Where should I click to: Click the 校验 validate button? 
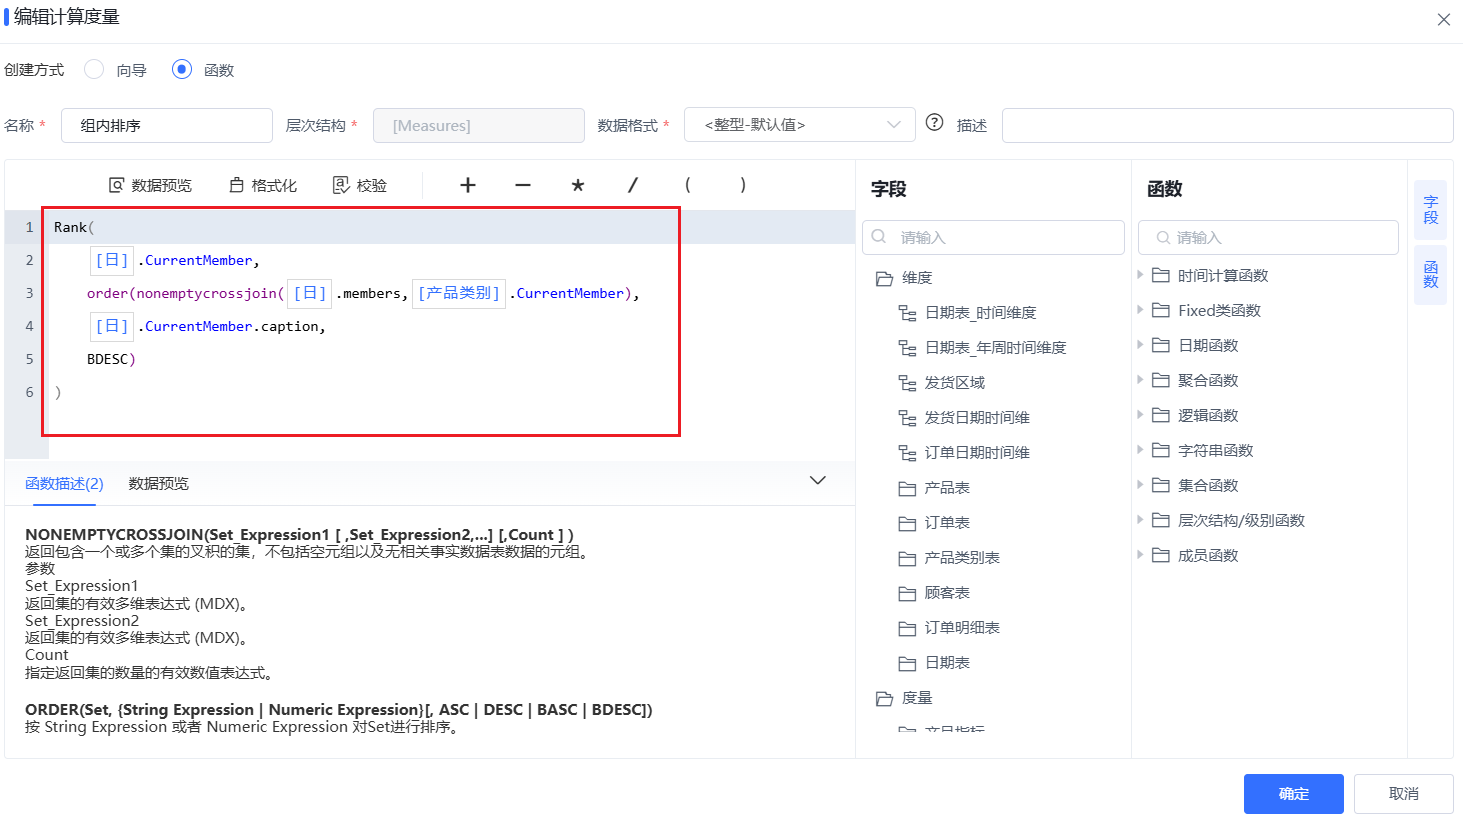[359, 185]
